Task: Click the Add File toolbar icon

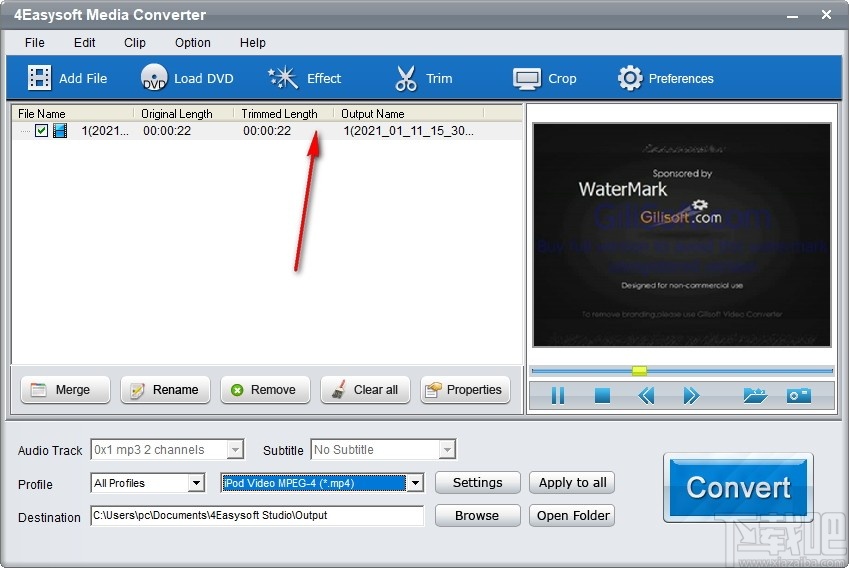Action: pos(40,78)
